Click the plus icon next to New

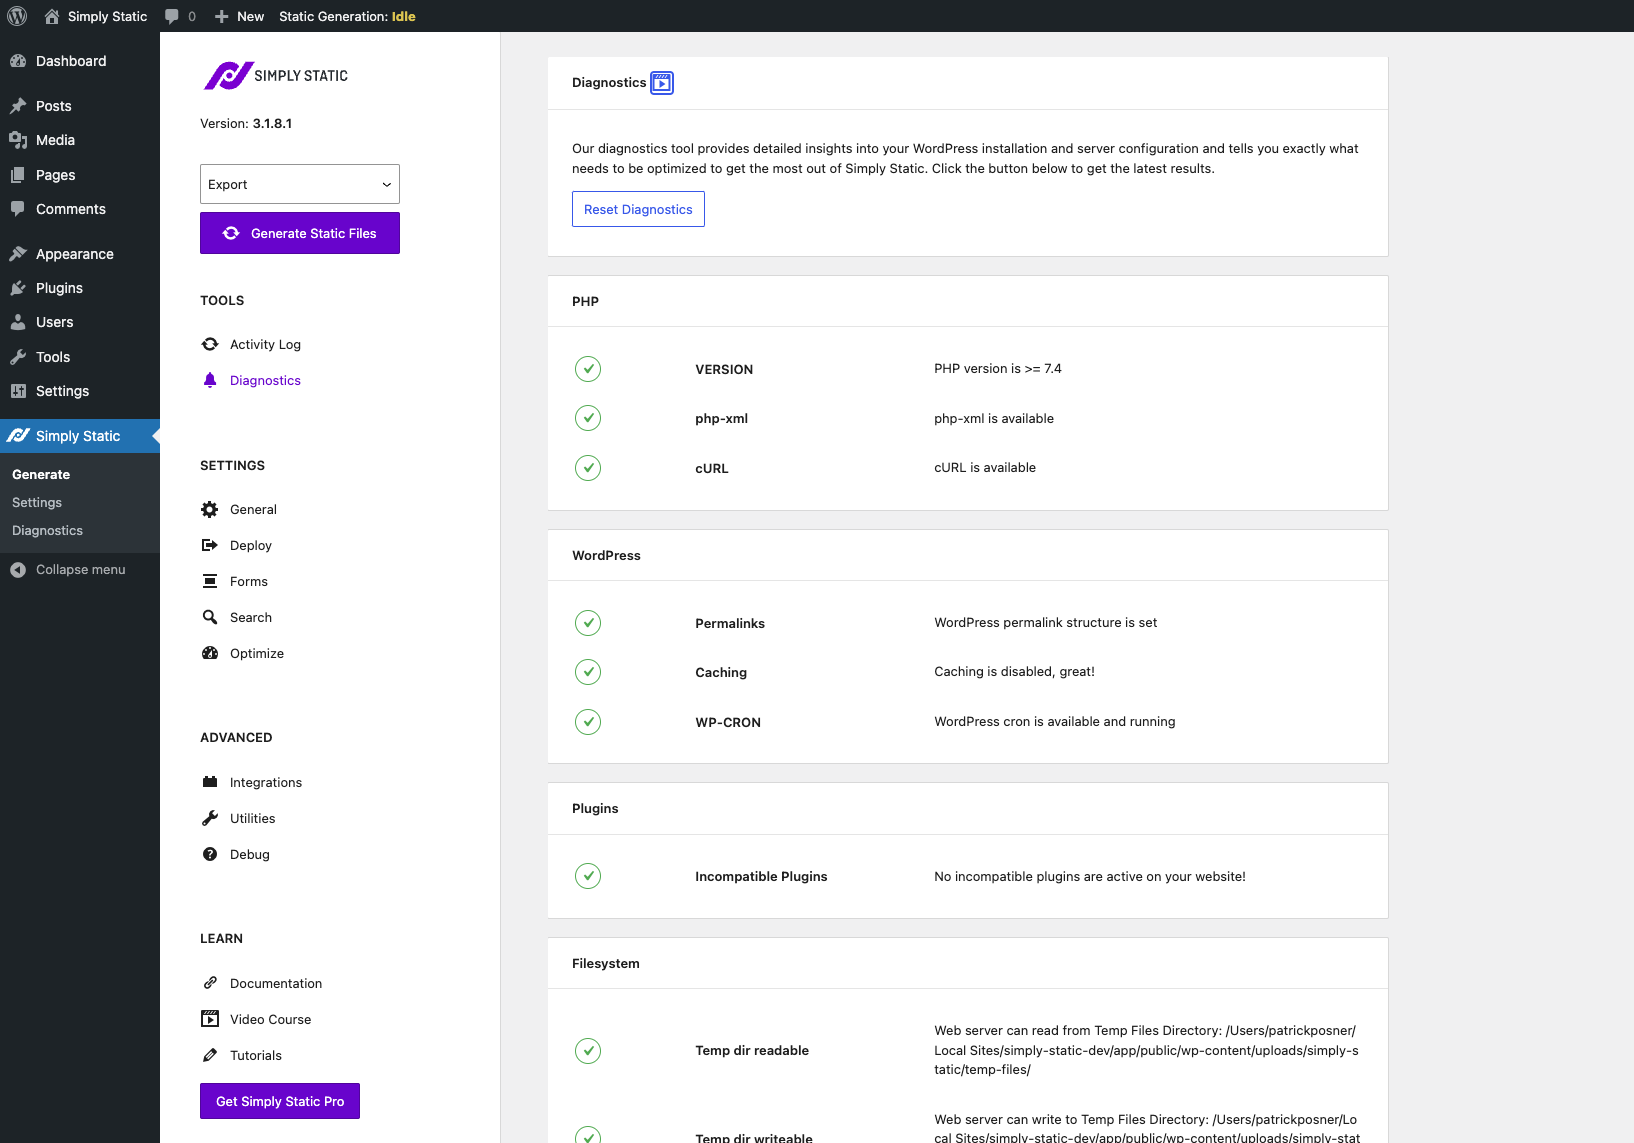coord(222,16)
